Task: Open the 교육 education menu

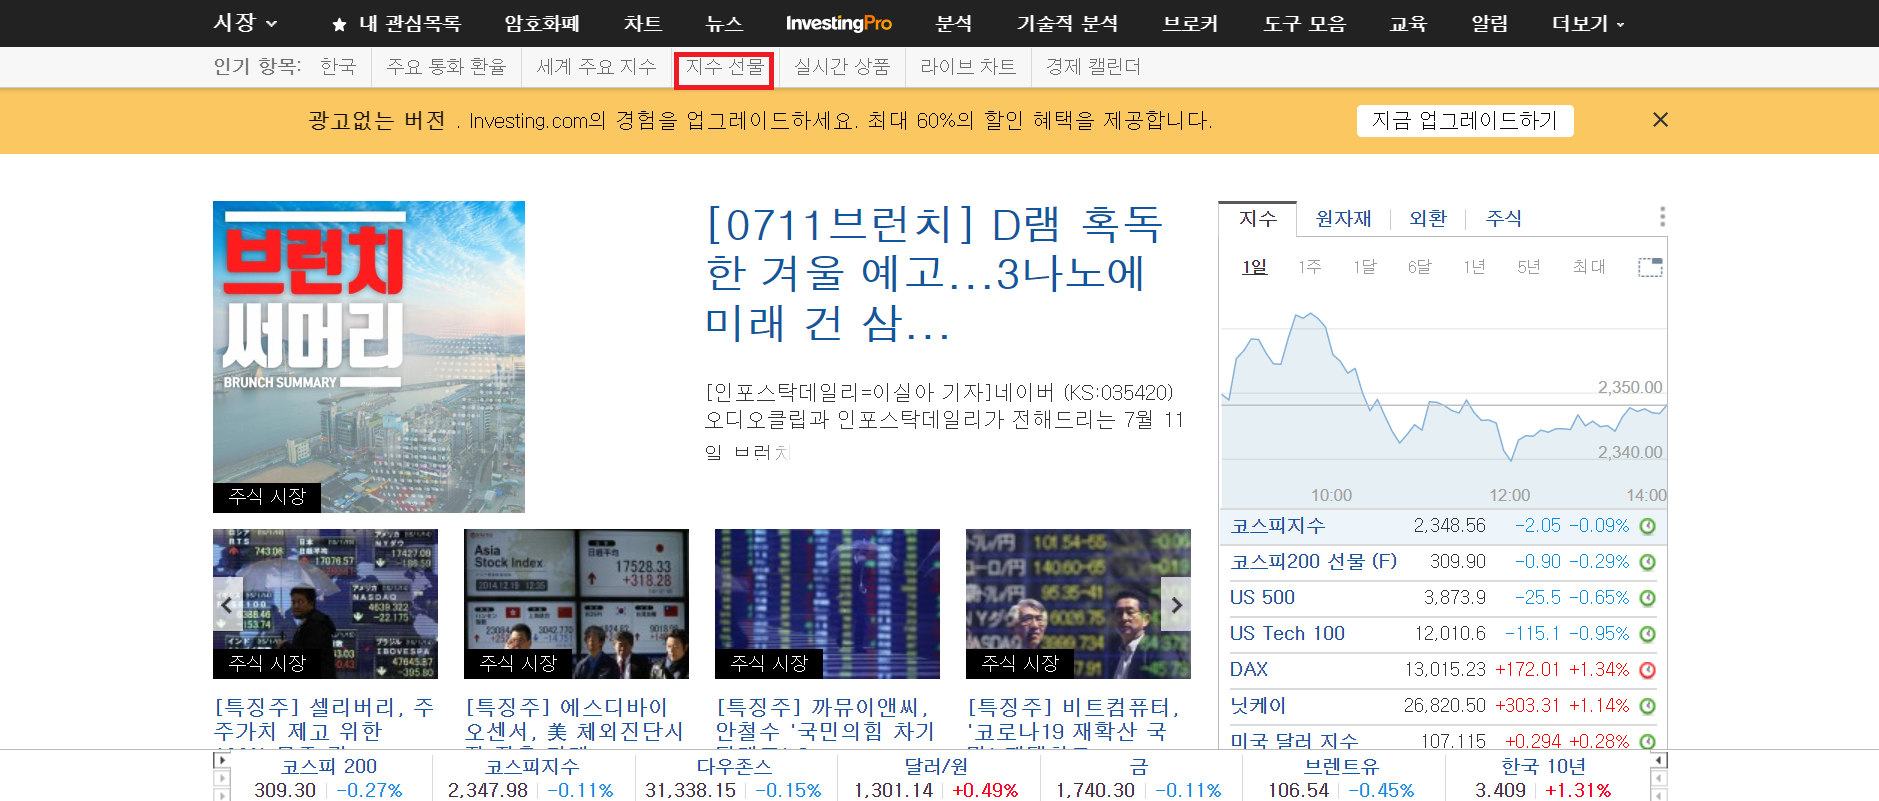Action: pos(1408,23)
